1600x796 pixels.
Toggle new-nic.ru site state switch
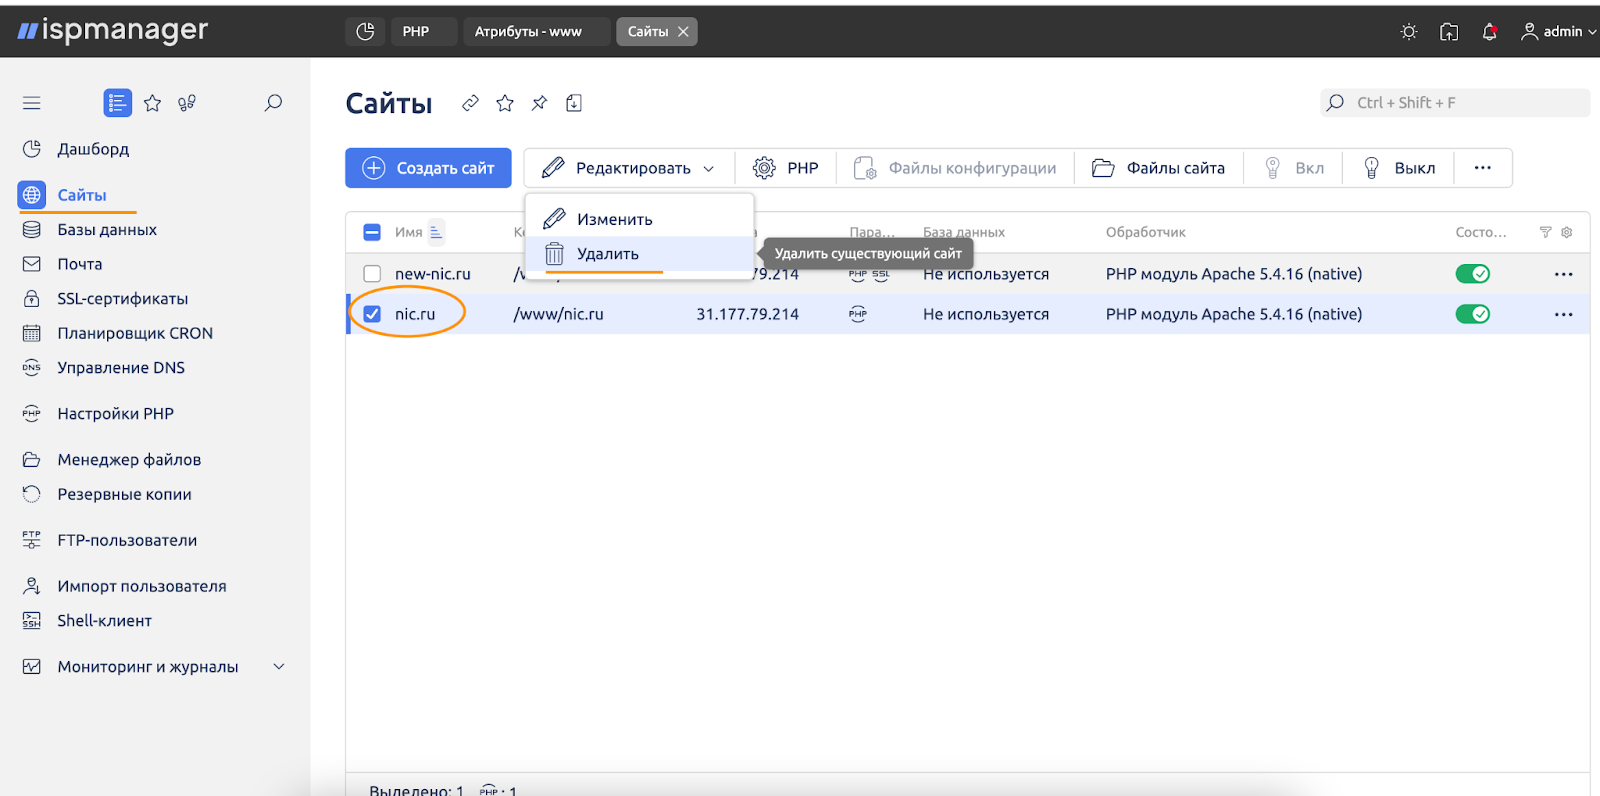click(1473, 274)
